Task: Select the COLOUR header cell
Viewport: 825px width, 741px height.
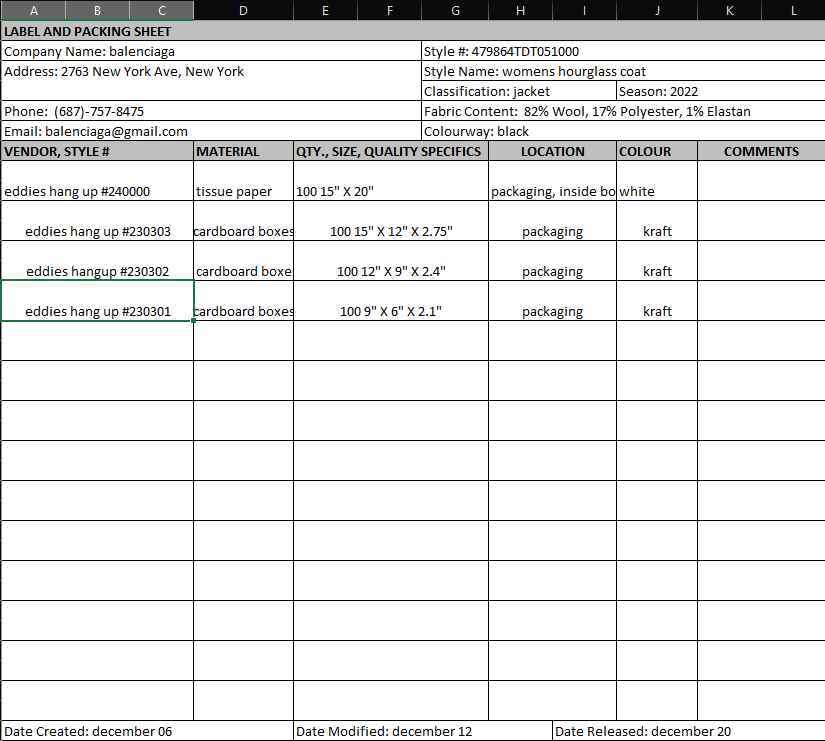Action: [x=657, y=151]
